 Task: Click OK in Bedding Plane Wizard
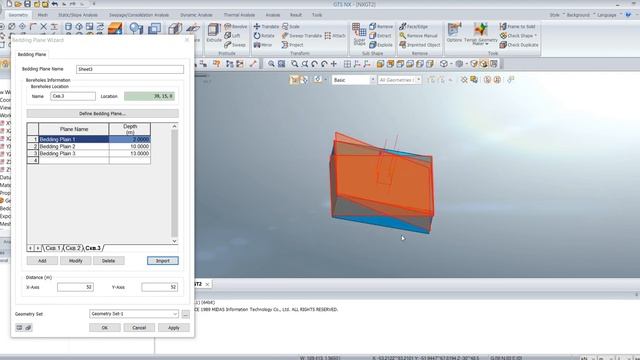105,328
